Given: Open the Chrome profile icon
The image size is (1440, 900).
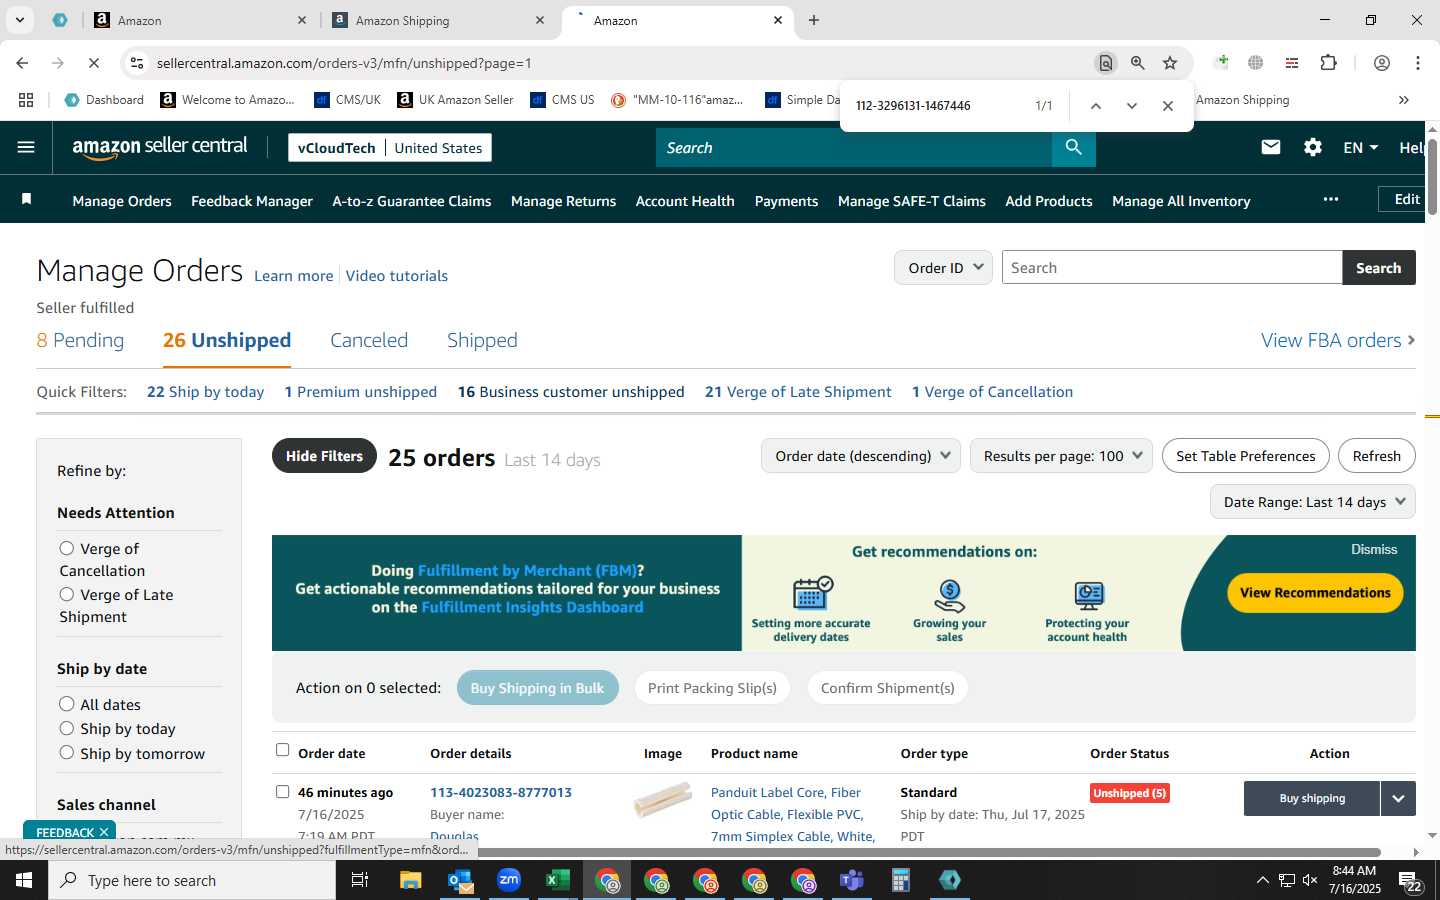Looking at the screenshot, I should (1382, 63).
